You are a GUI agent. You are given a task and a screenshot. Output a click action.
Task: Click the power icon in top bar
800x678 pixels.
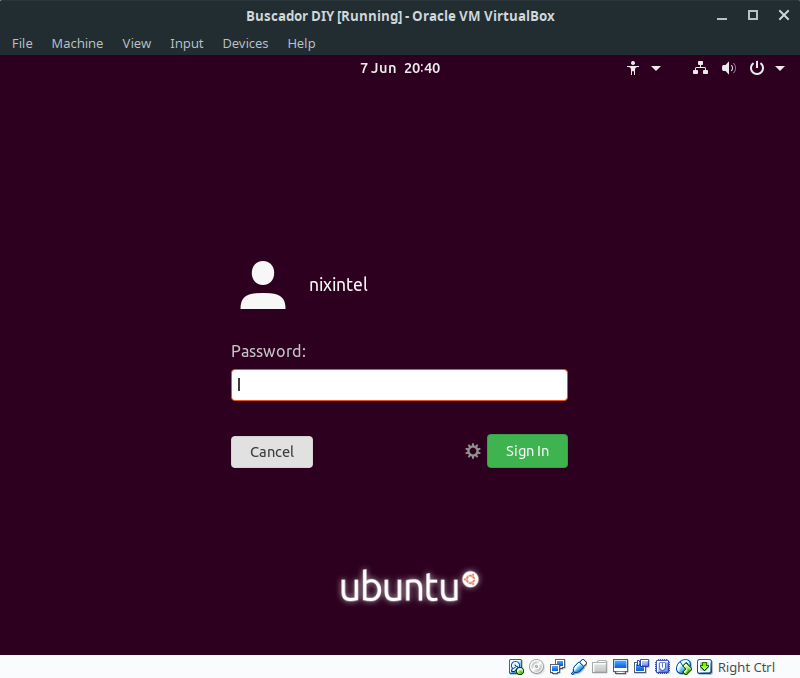click(x=757, y=68)
